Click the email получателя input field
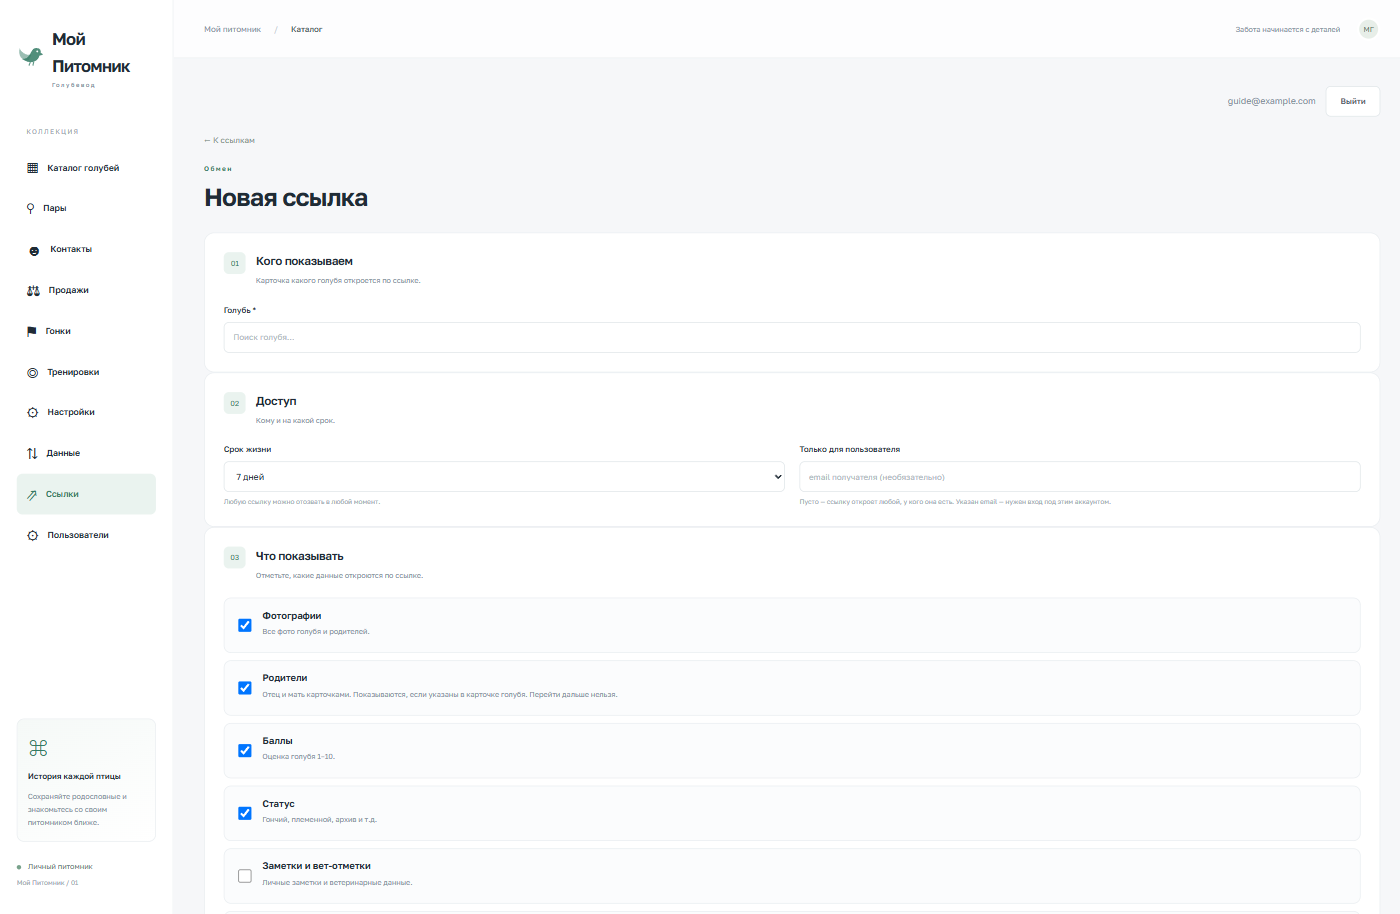Viewport: 1400px width, 914px height. [x=1080, y=477]
